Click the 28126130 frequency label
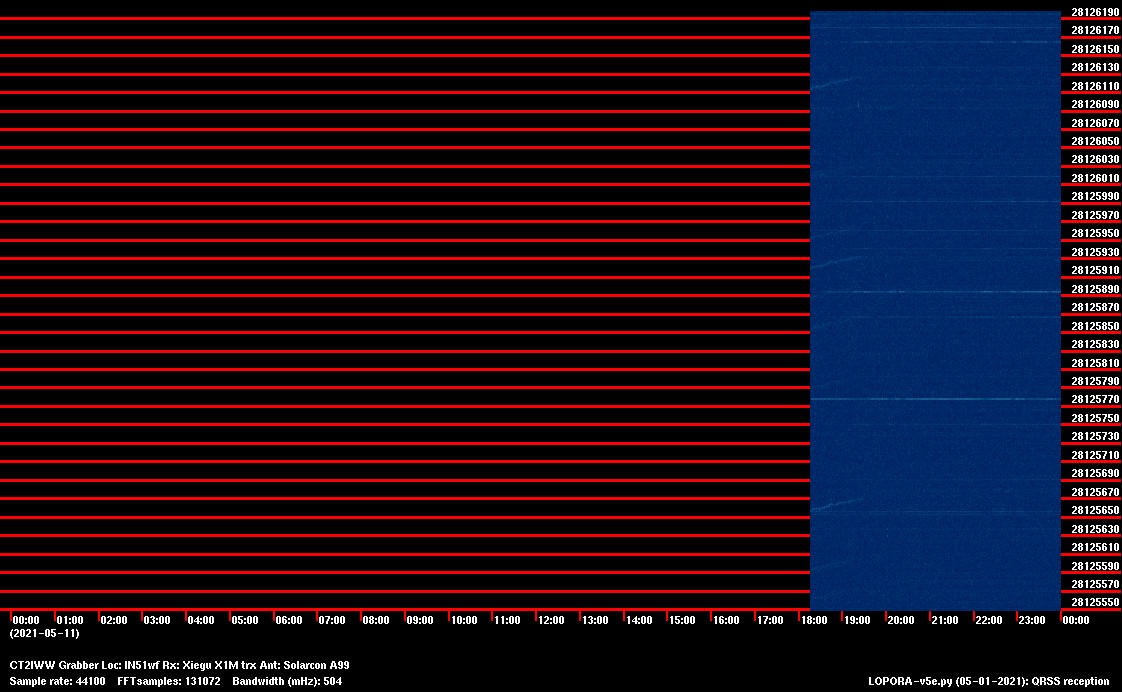The image size is (1122, 692). coord(1095,67)
